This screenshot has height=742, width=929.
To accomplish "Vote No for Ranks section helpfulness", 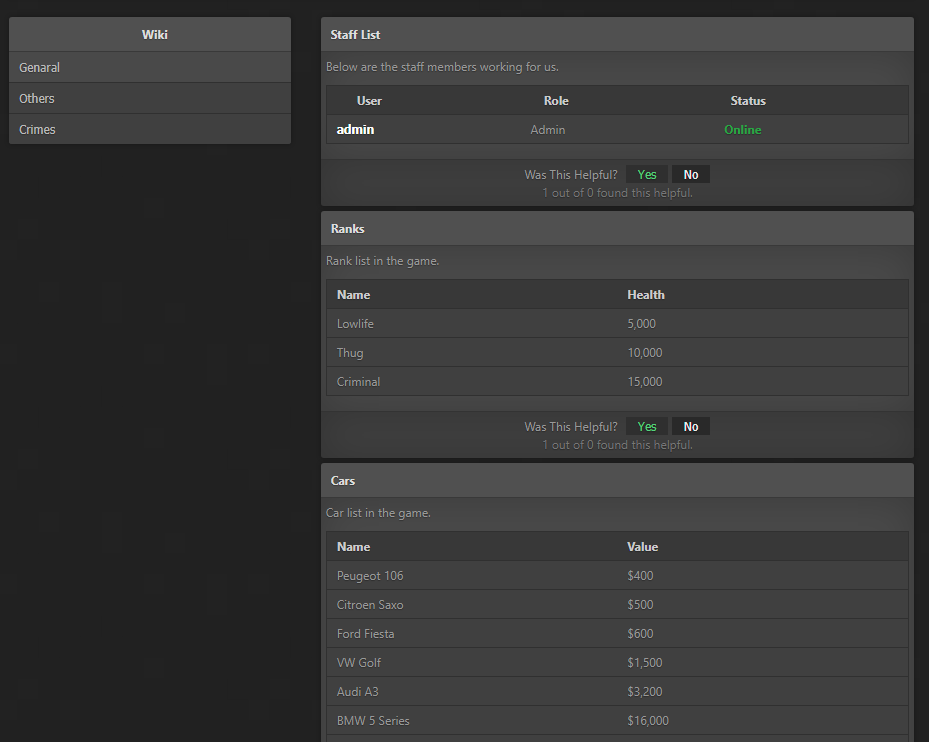I will [x=691, y=427].
